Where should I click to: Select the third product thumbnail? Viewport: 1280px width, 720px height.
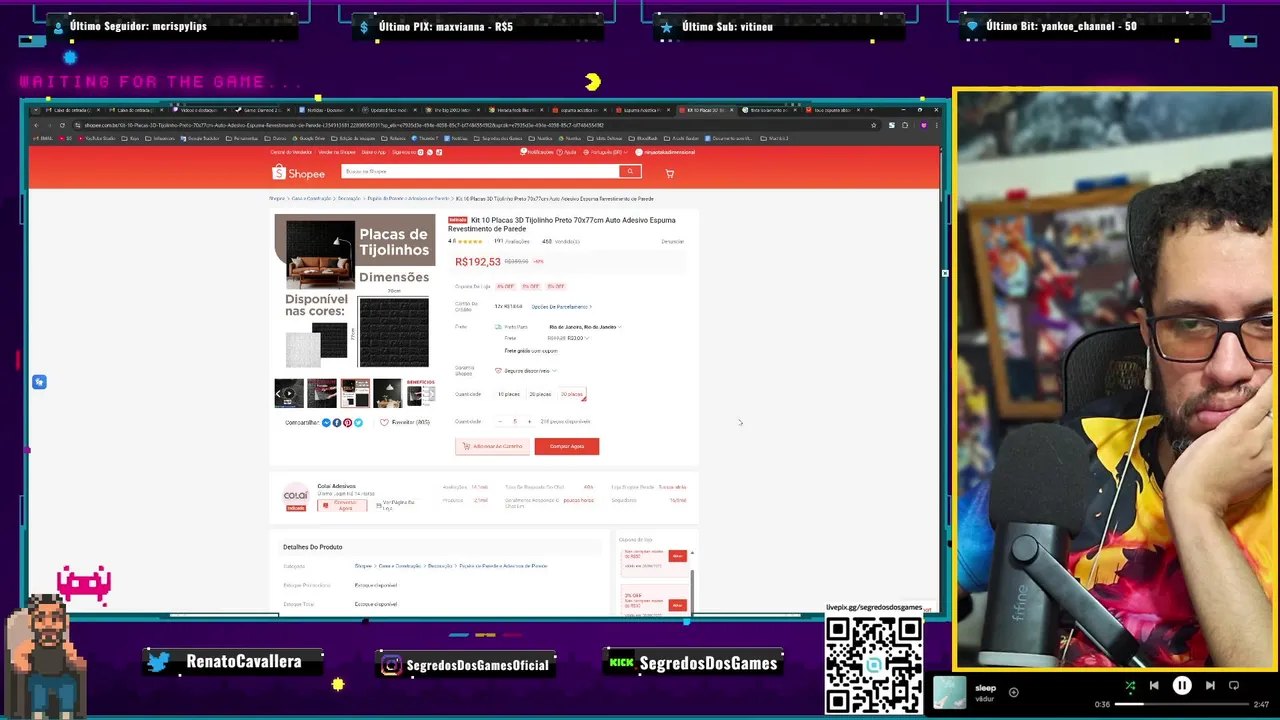click(x=355, y=393)
